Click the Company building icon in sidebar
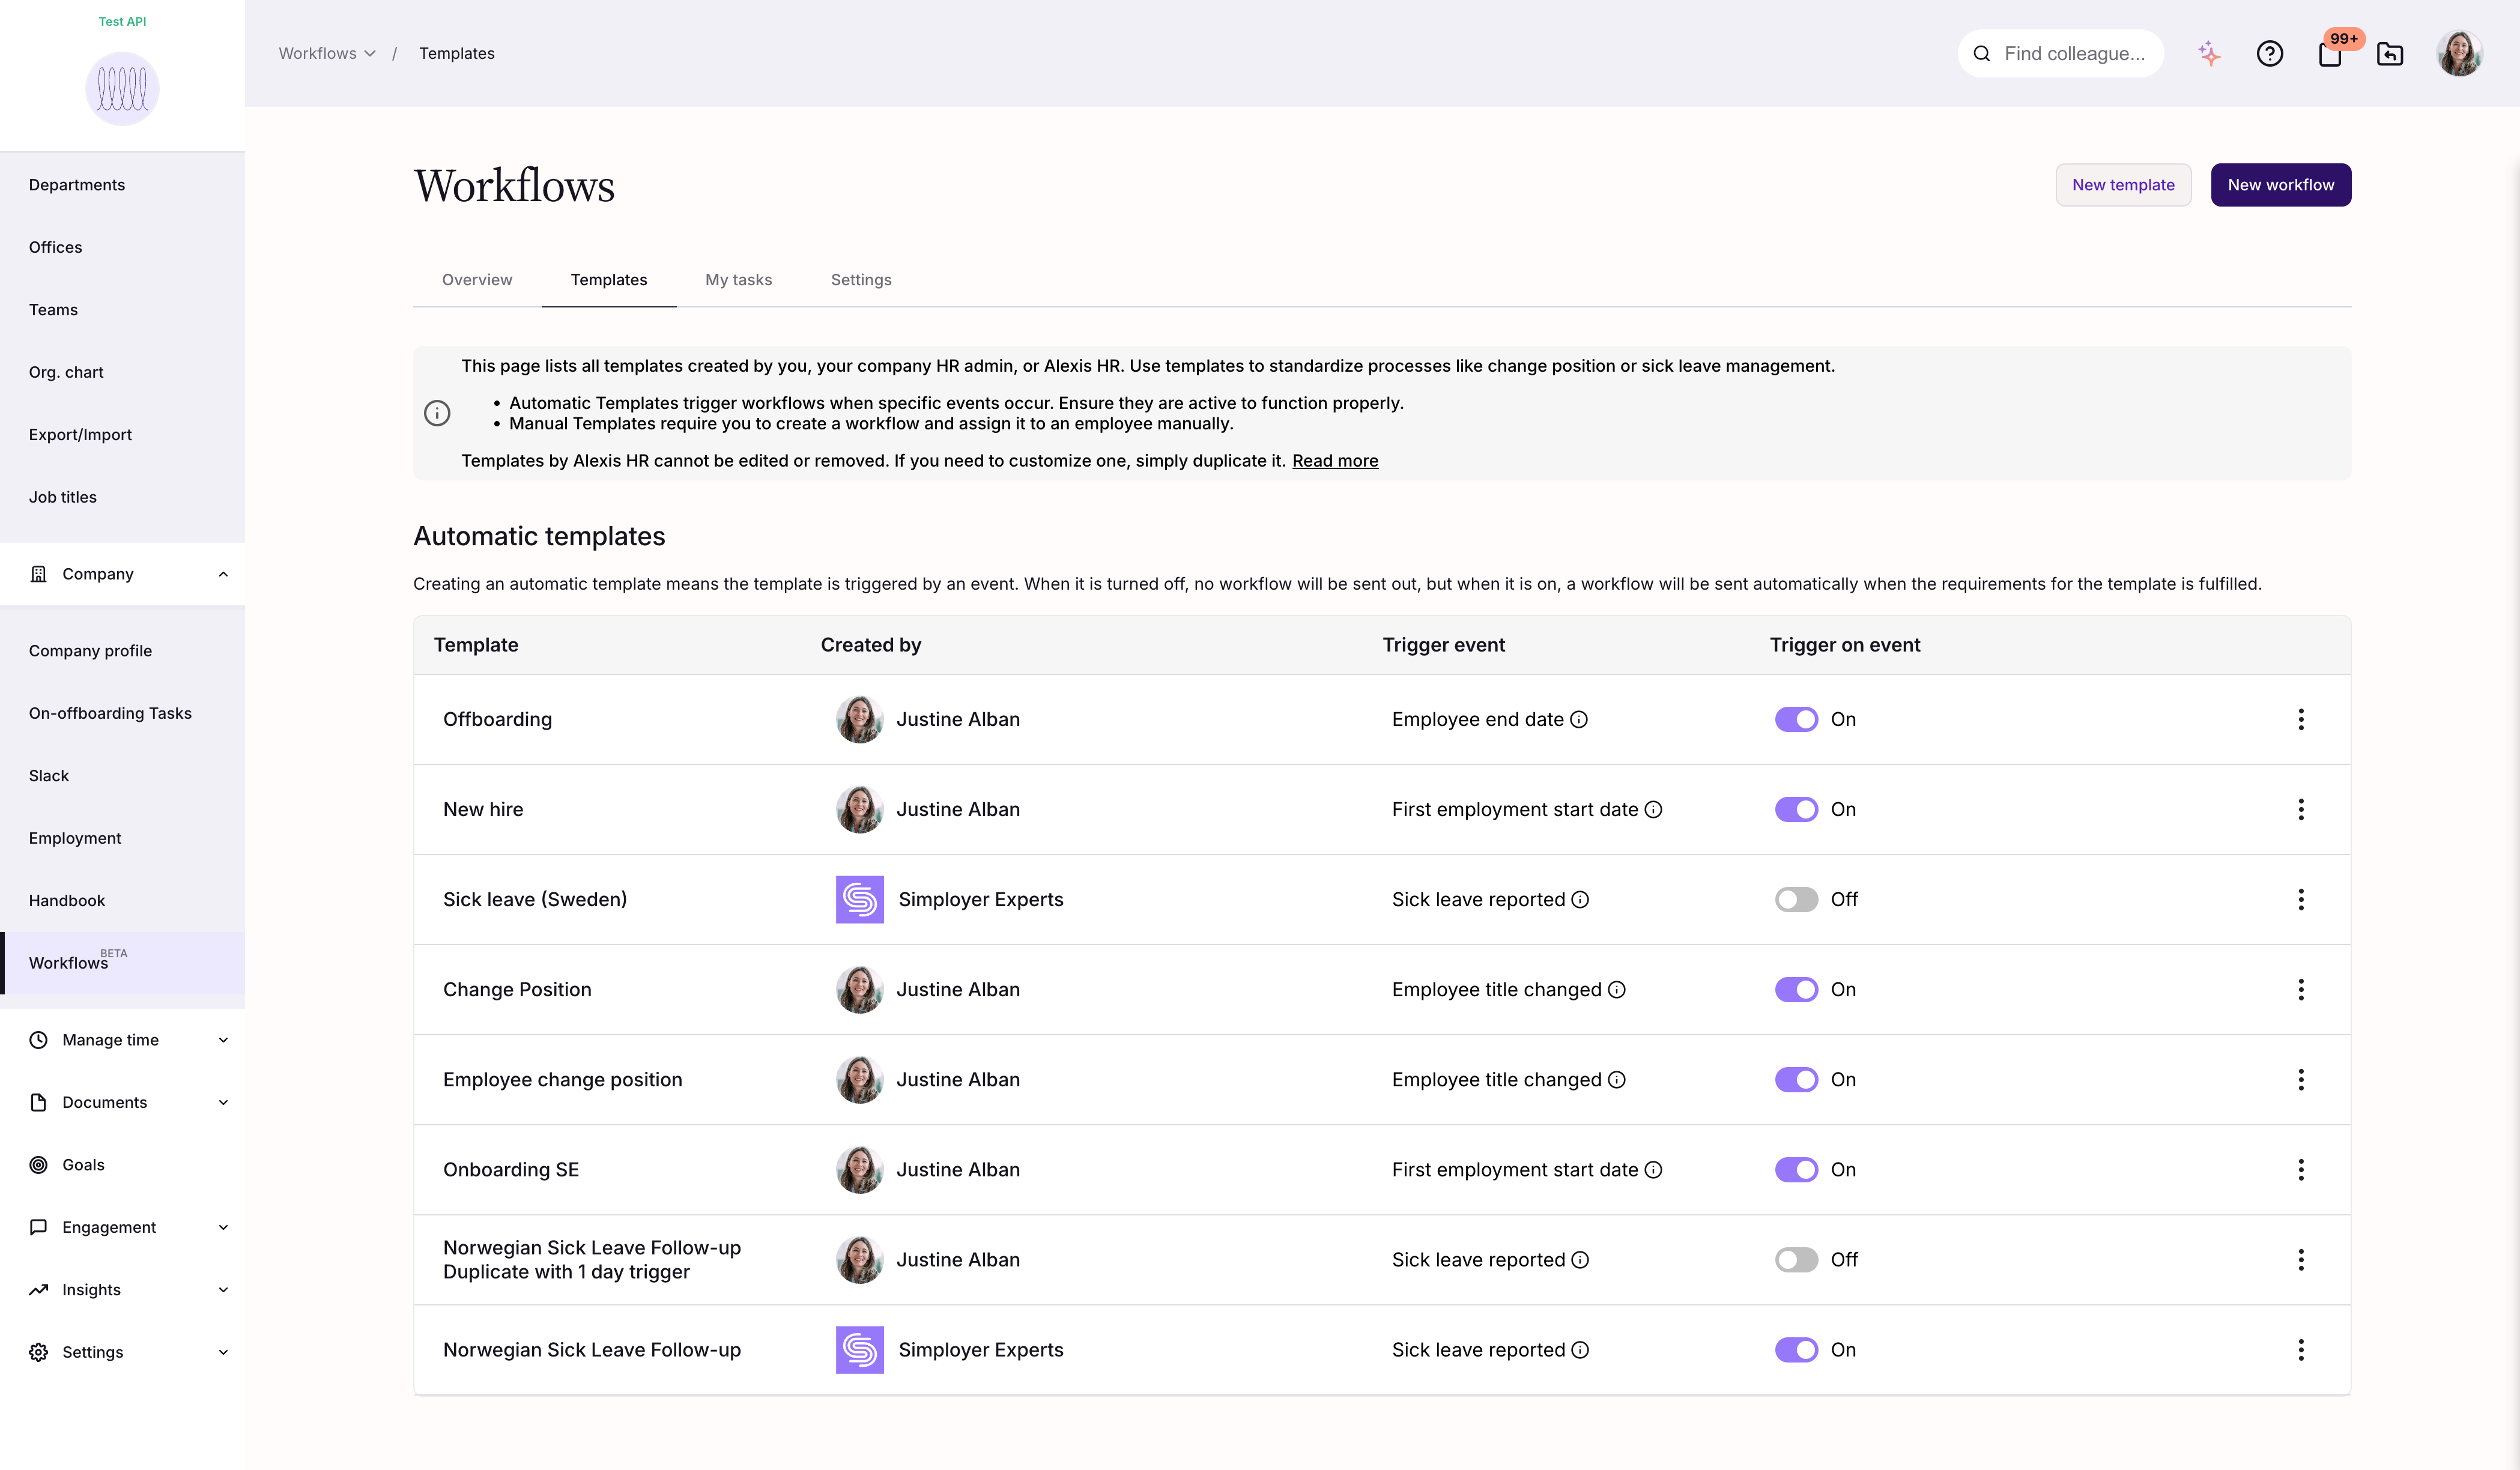Image resolution: width=2520 pixels, height=1470 pixels. pyautogui.click(x=38, y=573)
